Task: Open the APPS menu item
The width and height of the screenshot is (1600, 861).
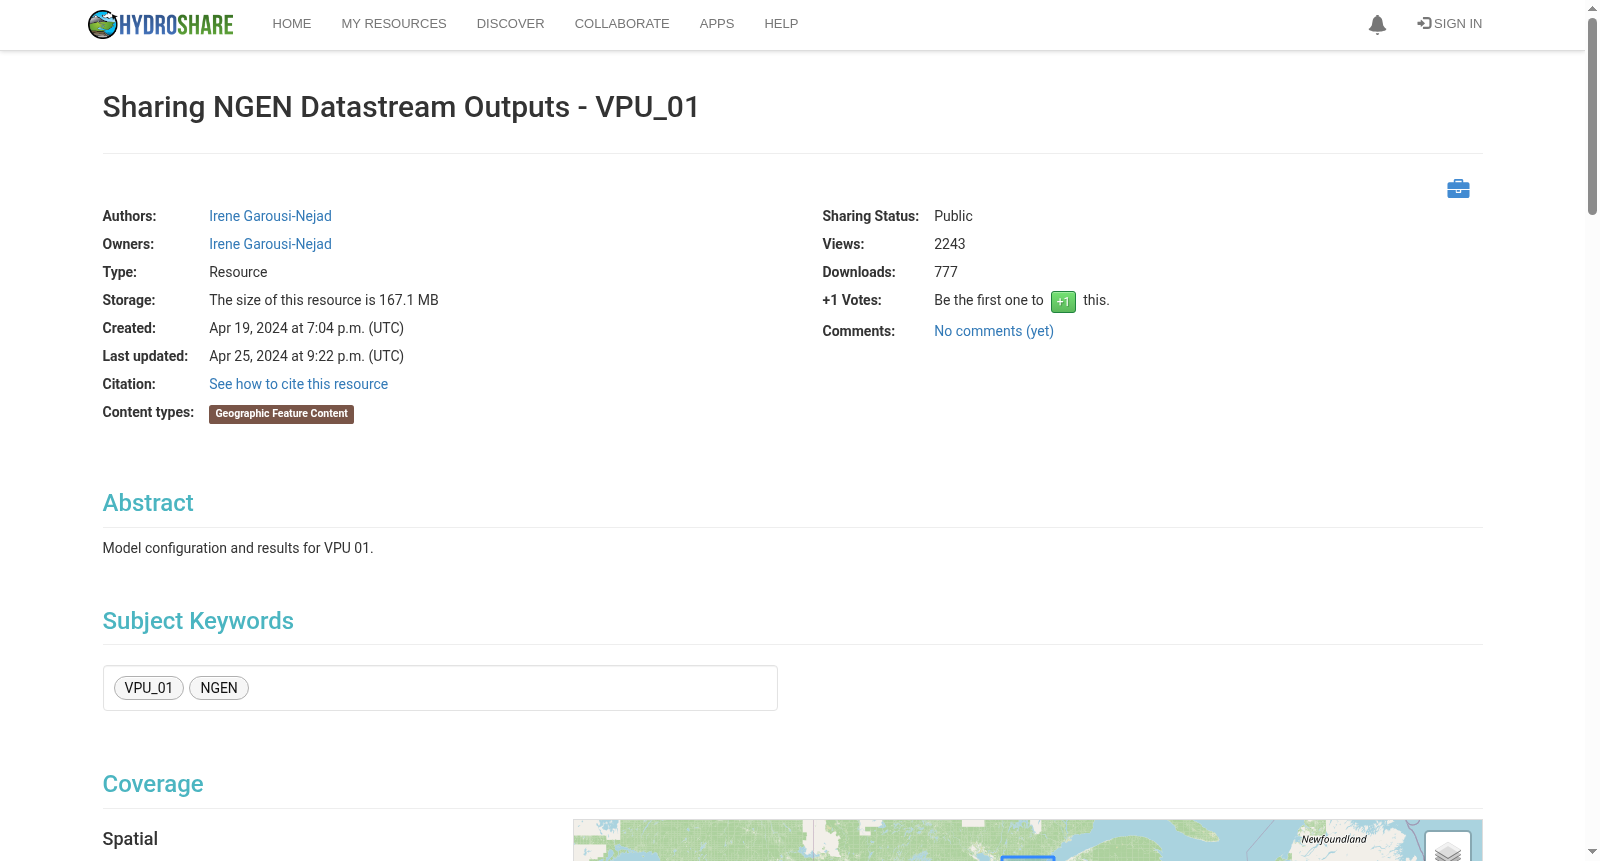Action: coord(717,24)
